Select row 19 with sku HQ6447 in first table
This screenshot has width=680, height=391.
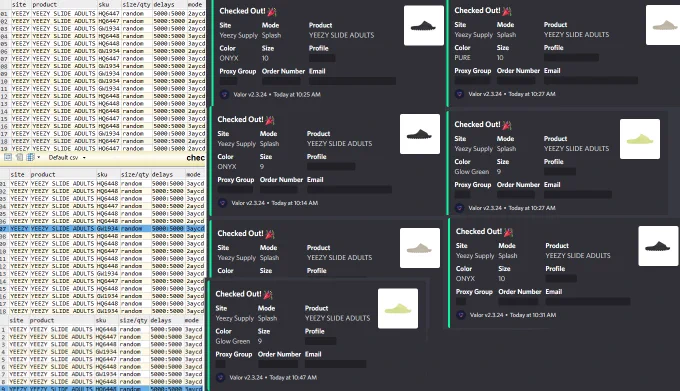click(102, 148)
